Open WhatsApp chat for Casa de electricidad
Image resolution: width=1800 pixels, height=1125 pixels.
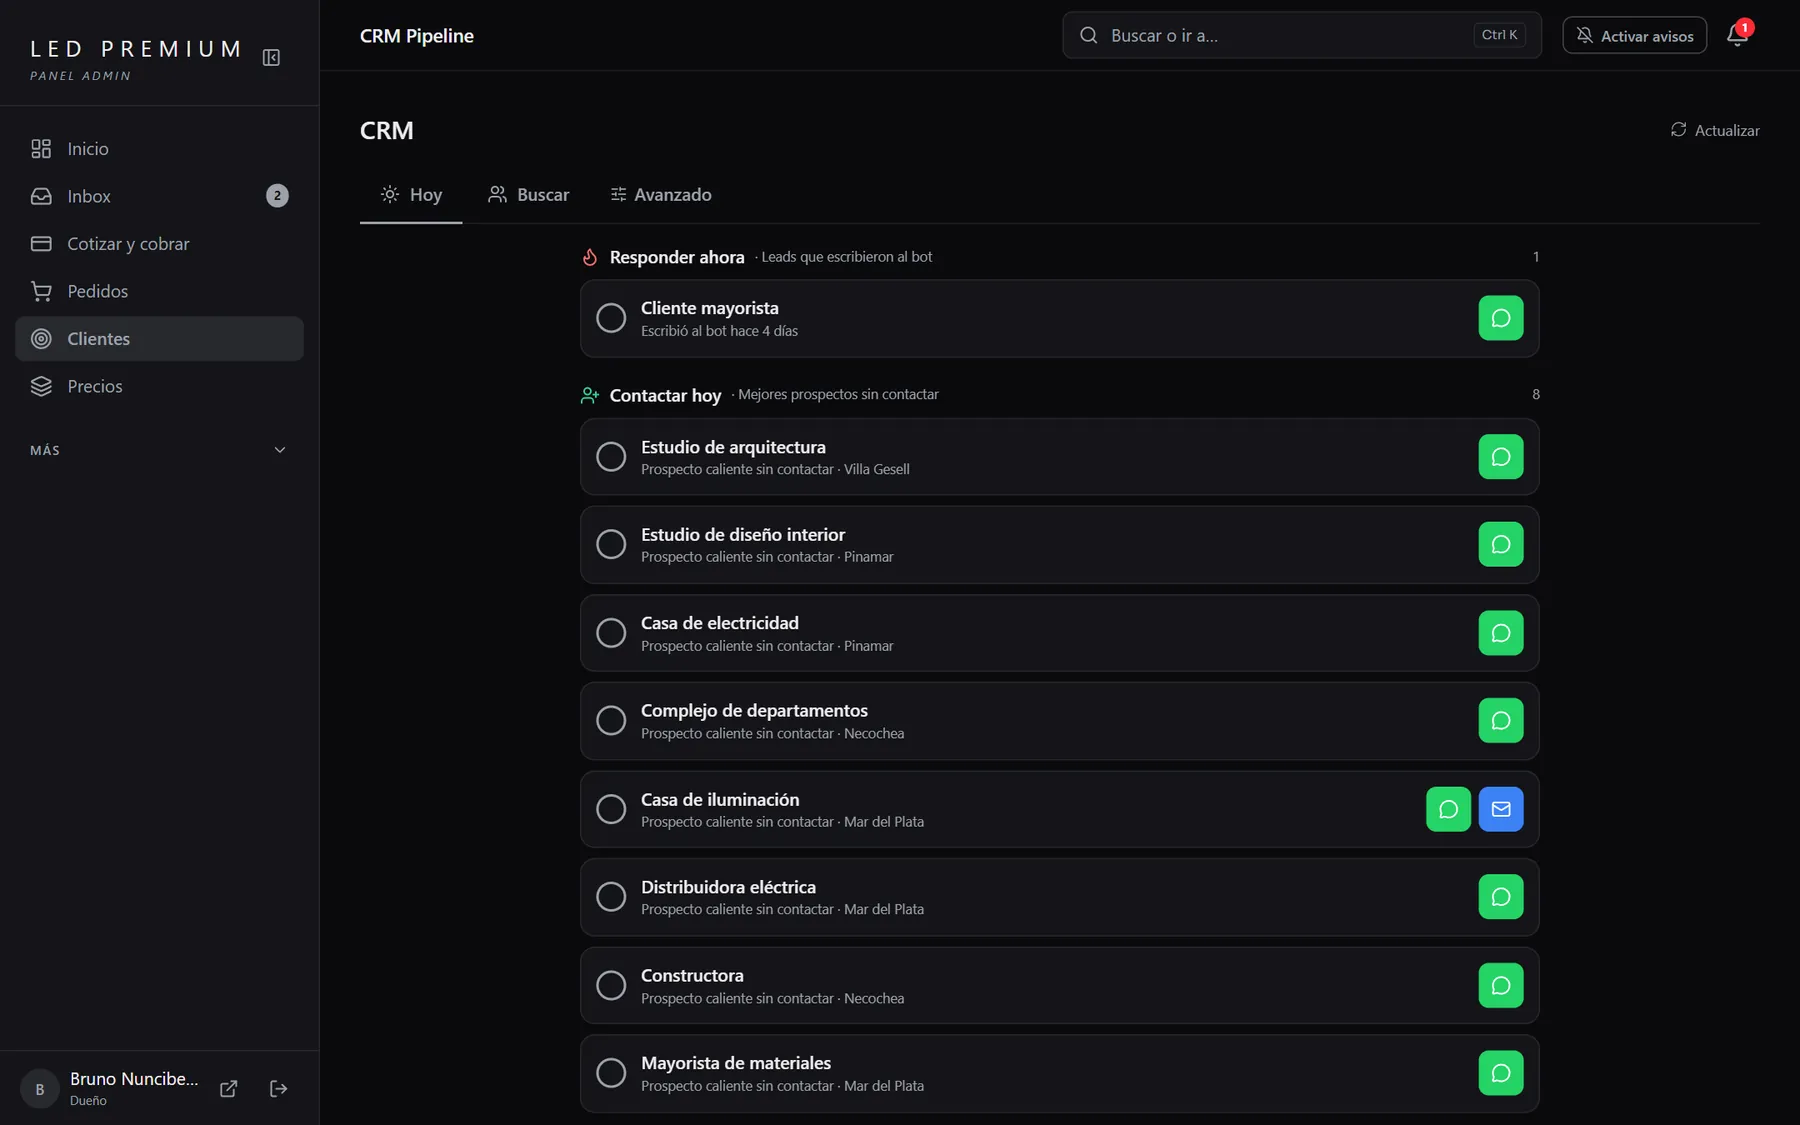(x=1500, y=633)
